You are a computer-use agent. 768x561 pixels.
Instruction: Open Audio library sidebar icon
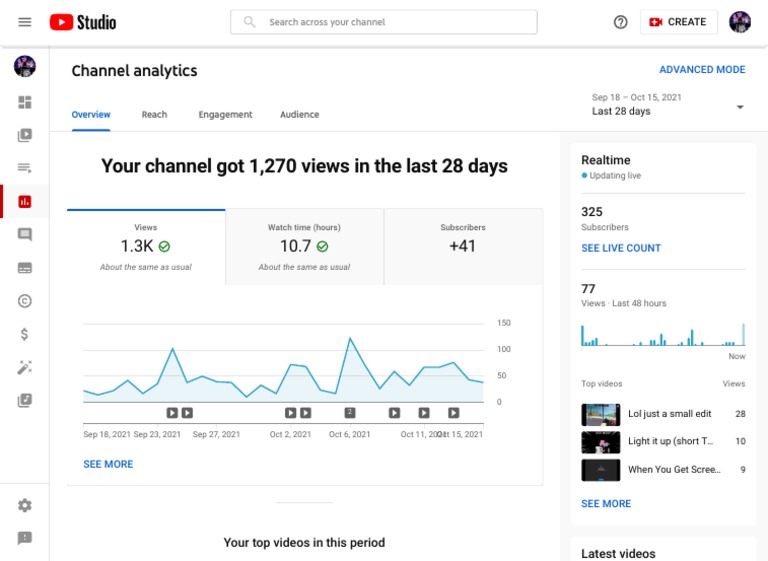point(24,400)
